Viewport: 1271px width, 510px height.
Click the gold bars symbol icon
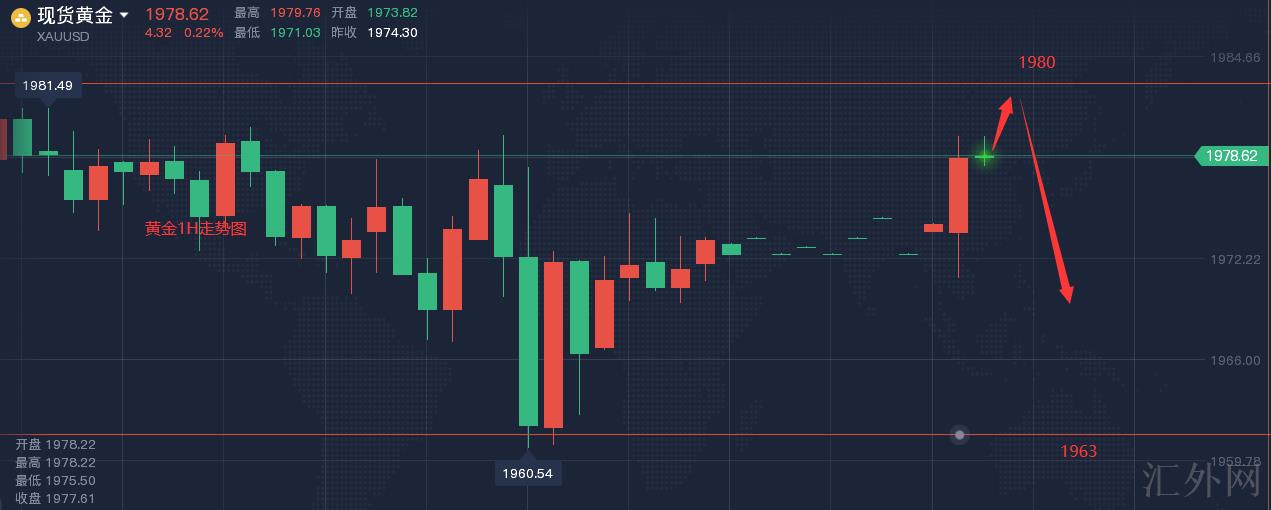point(20,16)
